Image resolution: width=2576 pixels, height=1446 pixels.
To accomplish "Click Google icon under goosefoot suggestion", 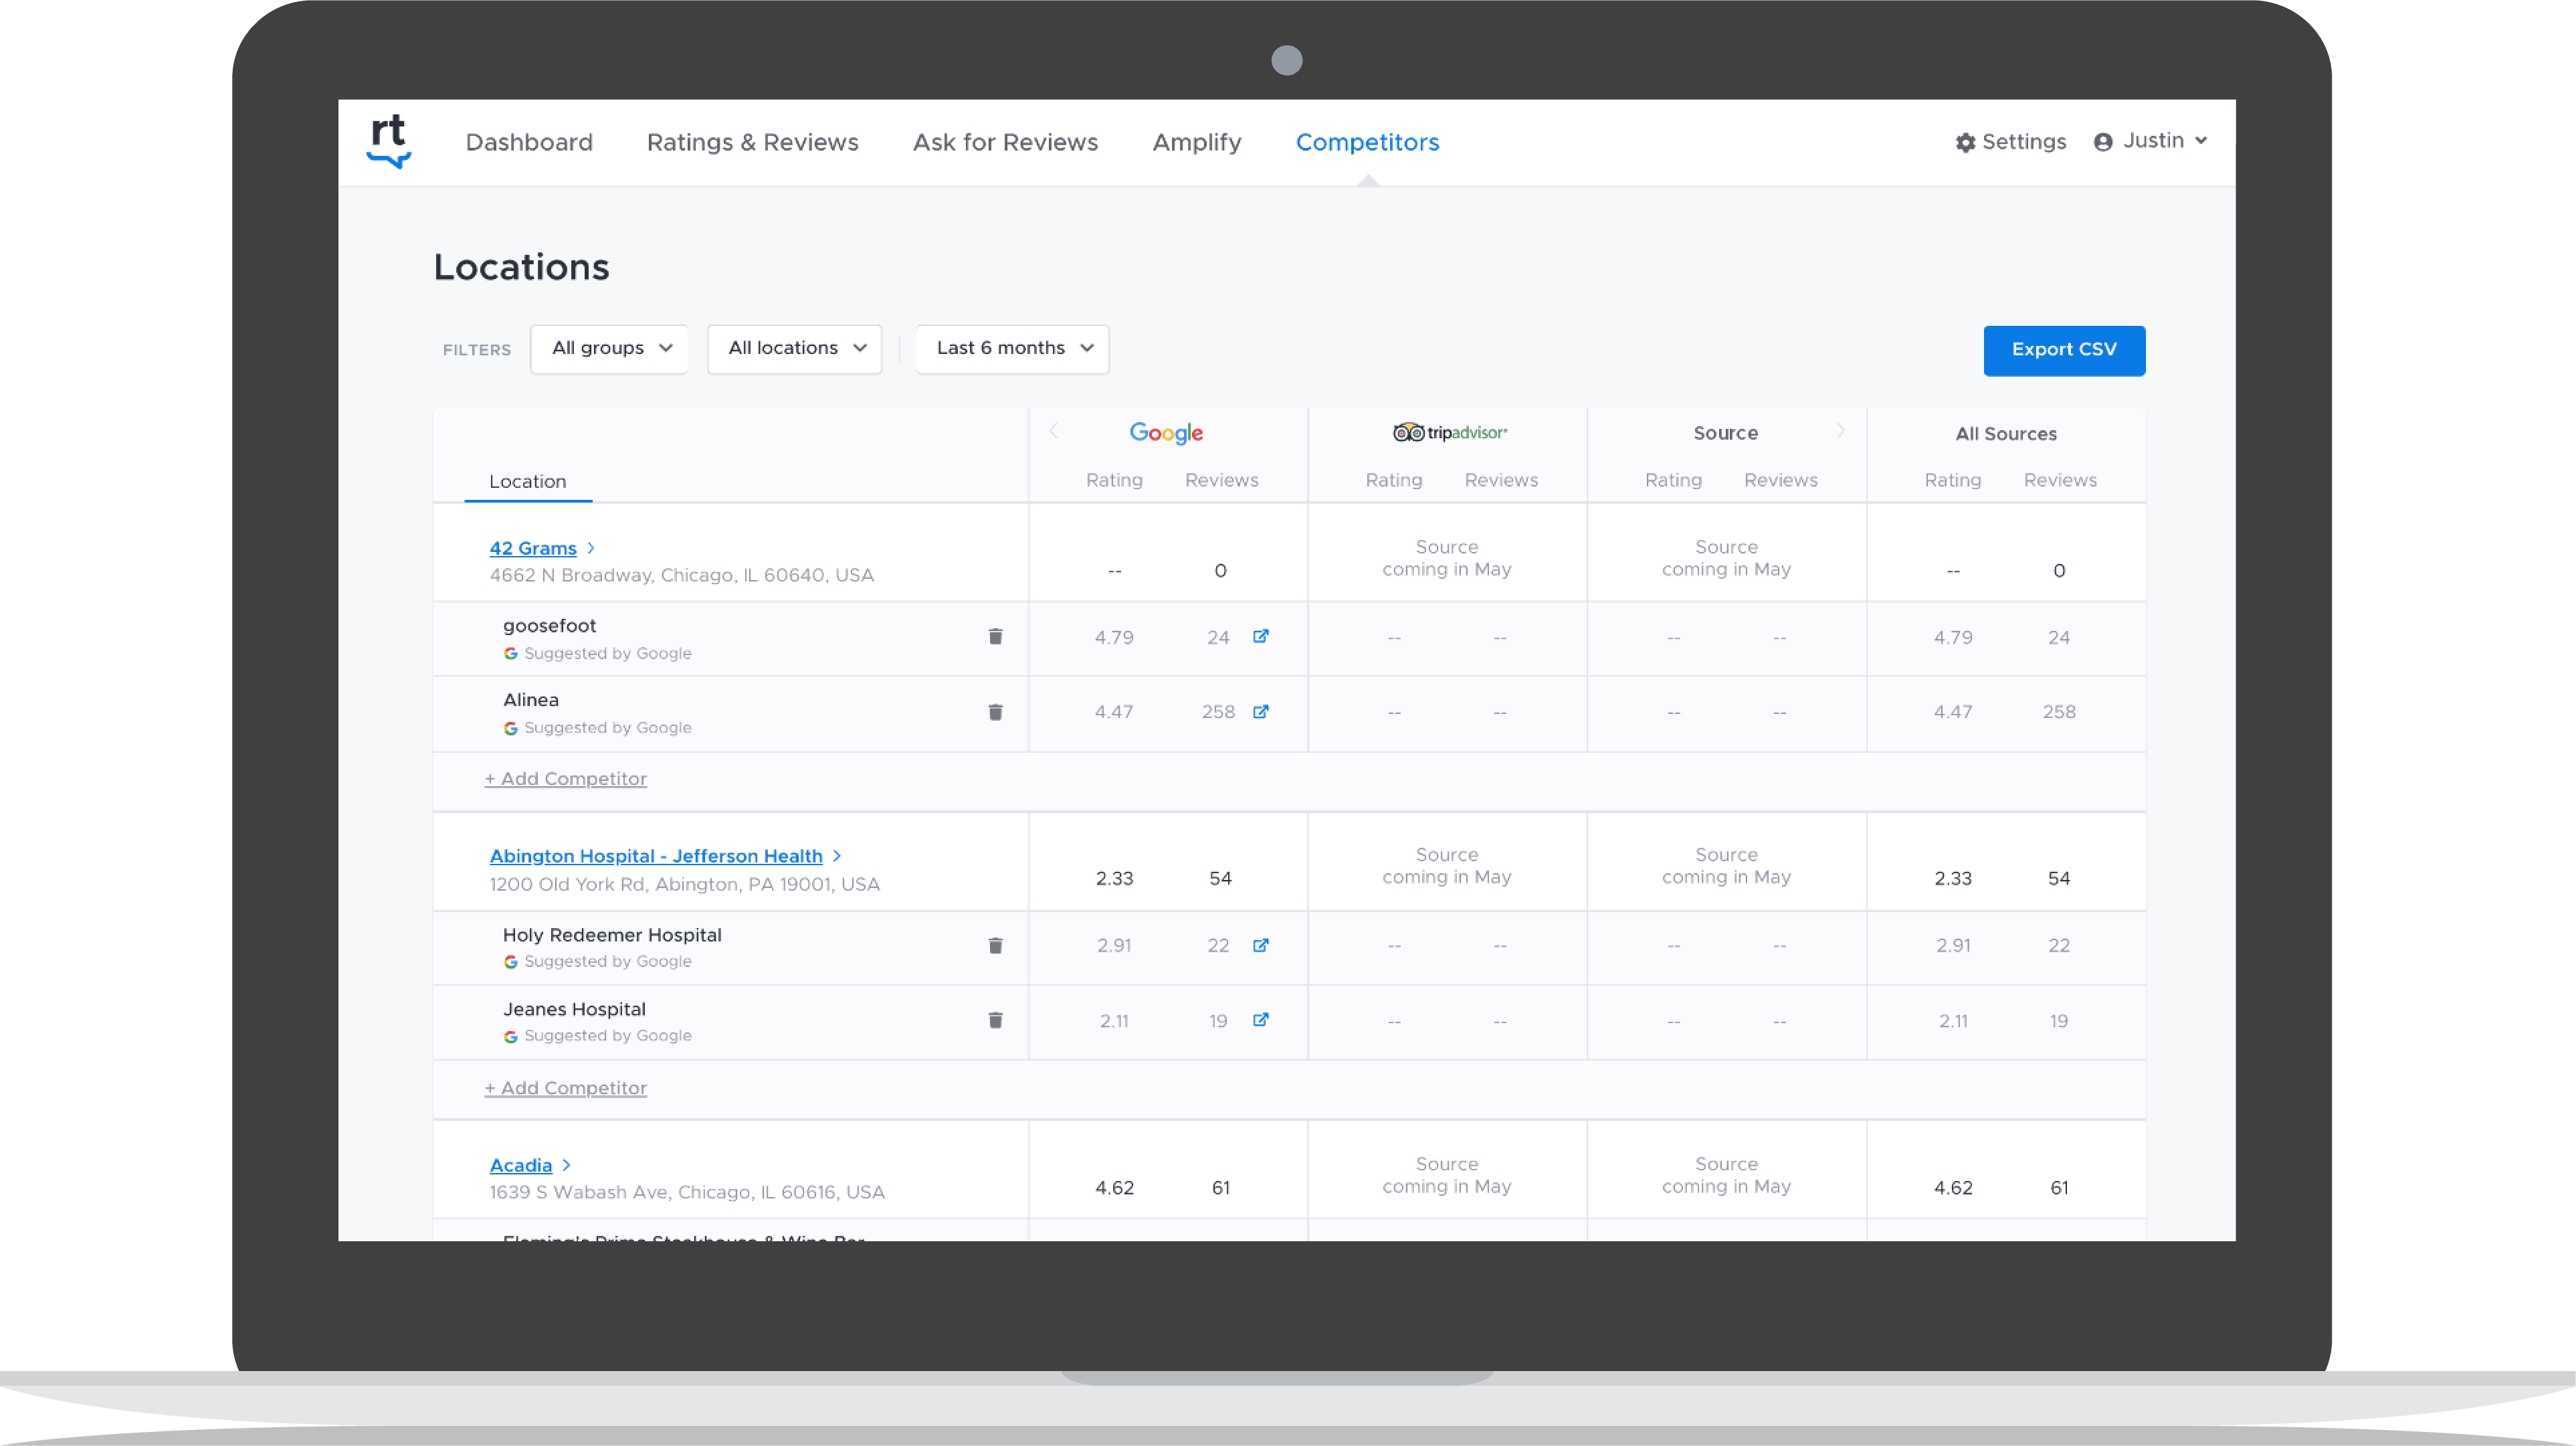I will 510,653.
